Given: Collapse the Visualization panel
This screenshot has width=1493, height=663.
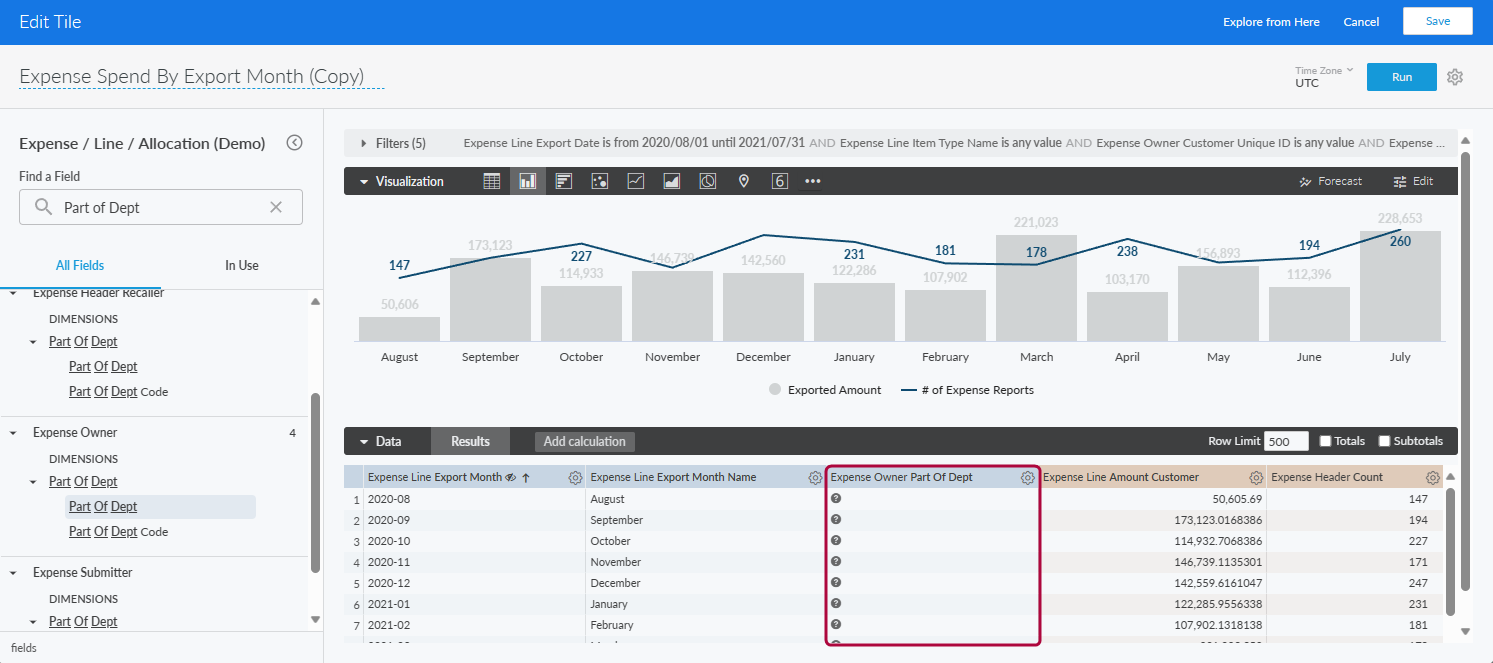Looking at the screenshot, I should tap(365, 181).
